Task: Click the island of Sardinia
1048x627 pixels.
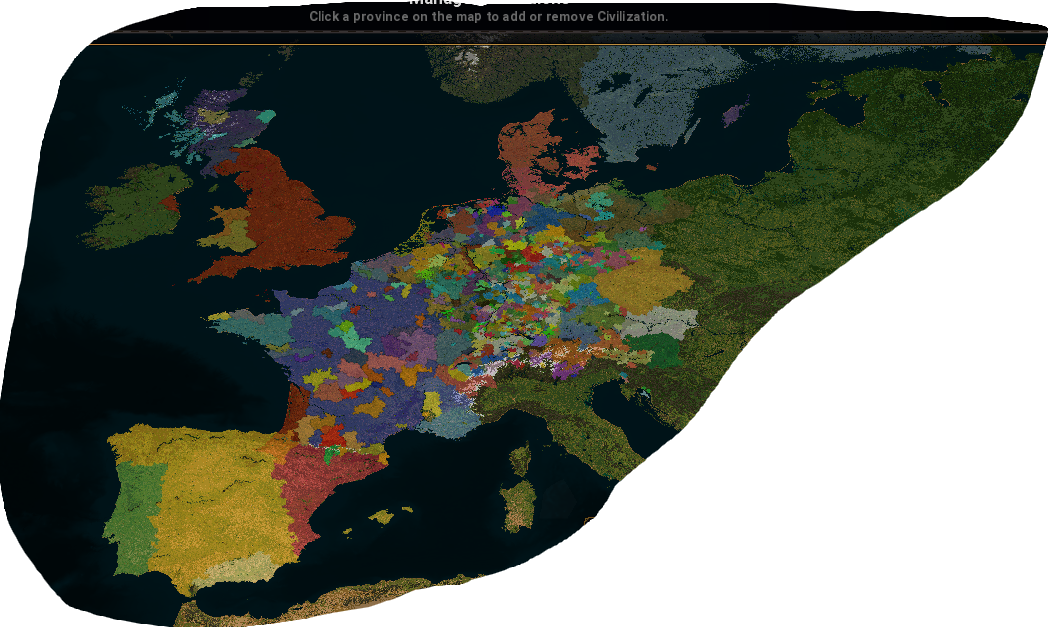Action: click(519, 505)
